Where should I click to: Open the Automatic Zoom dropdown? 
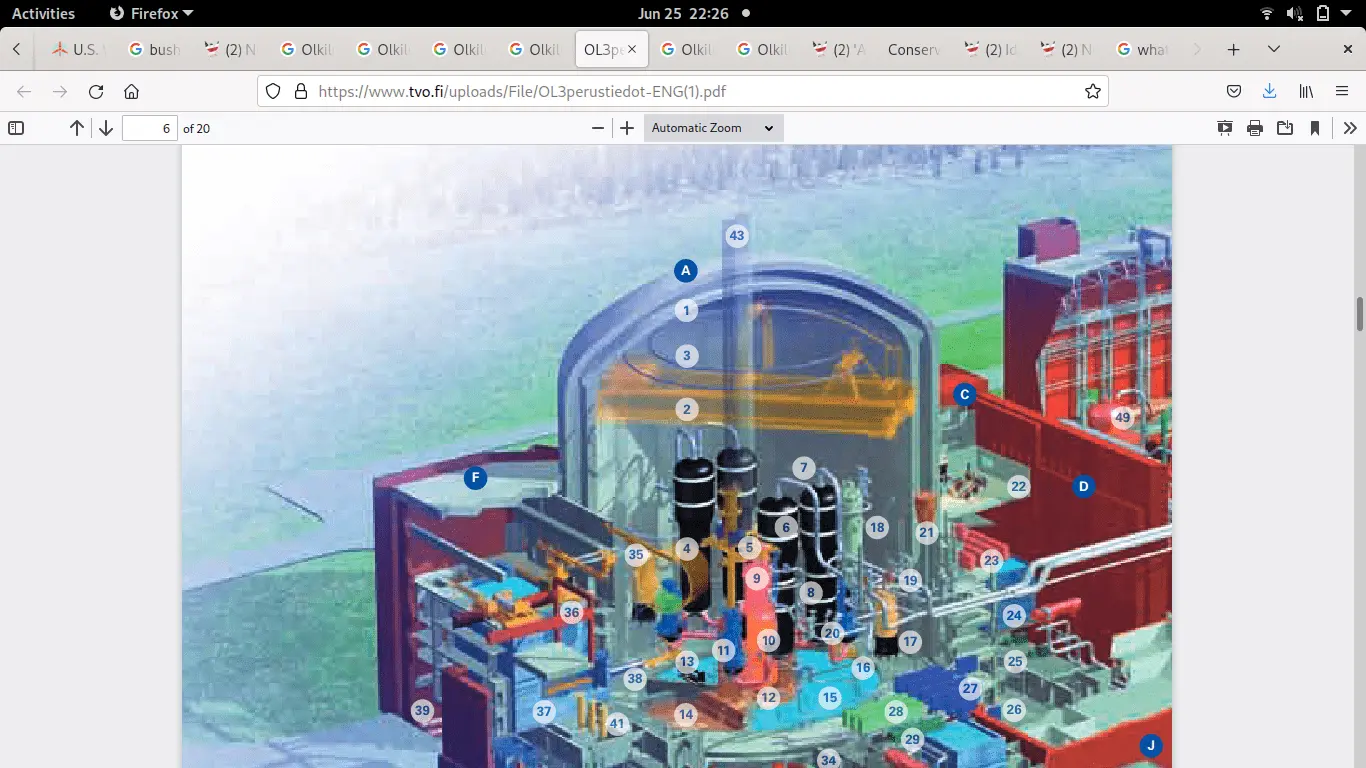pyautogui.click(x=712, y=128)
